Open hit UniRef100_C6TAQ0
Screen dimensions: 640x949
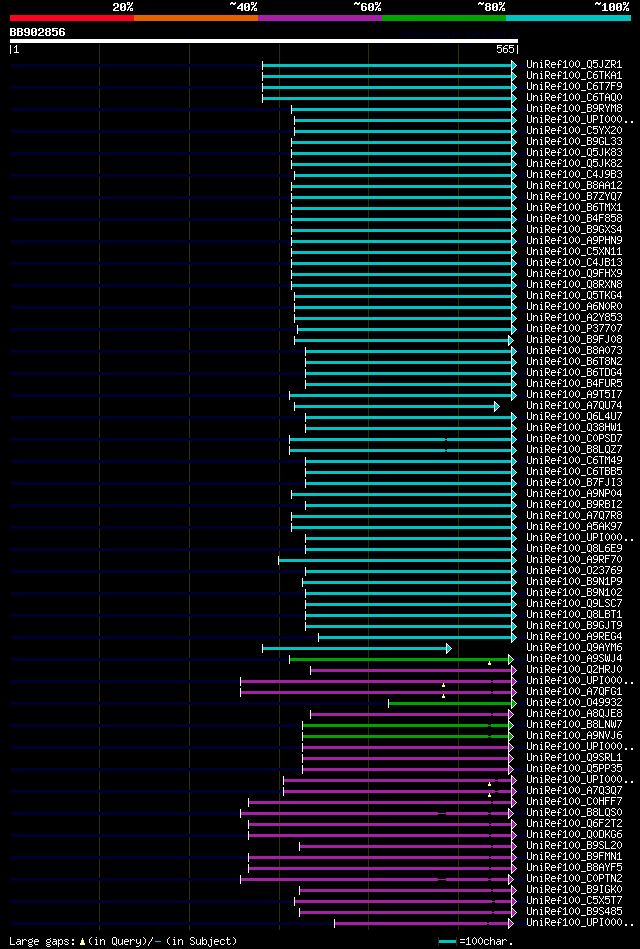tap(575, 97)
